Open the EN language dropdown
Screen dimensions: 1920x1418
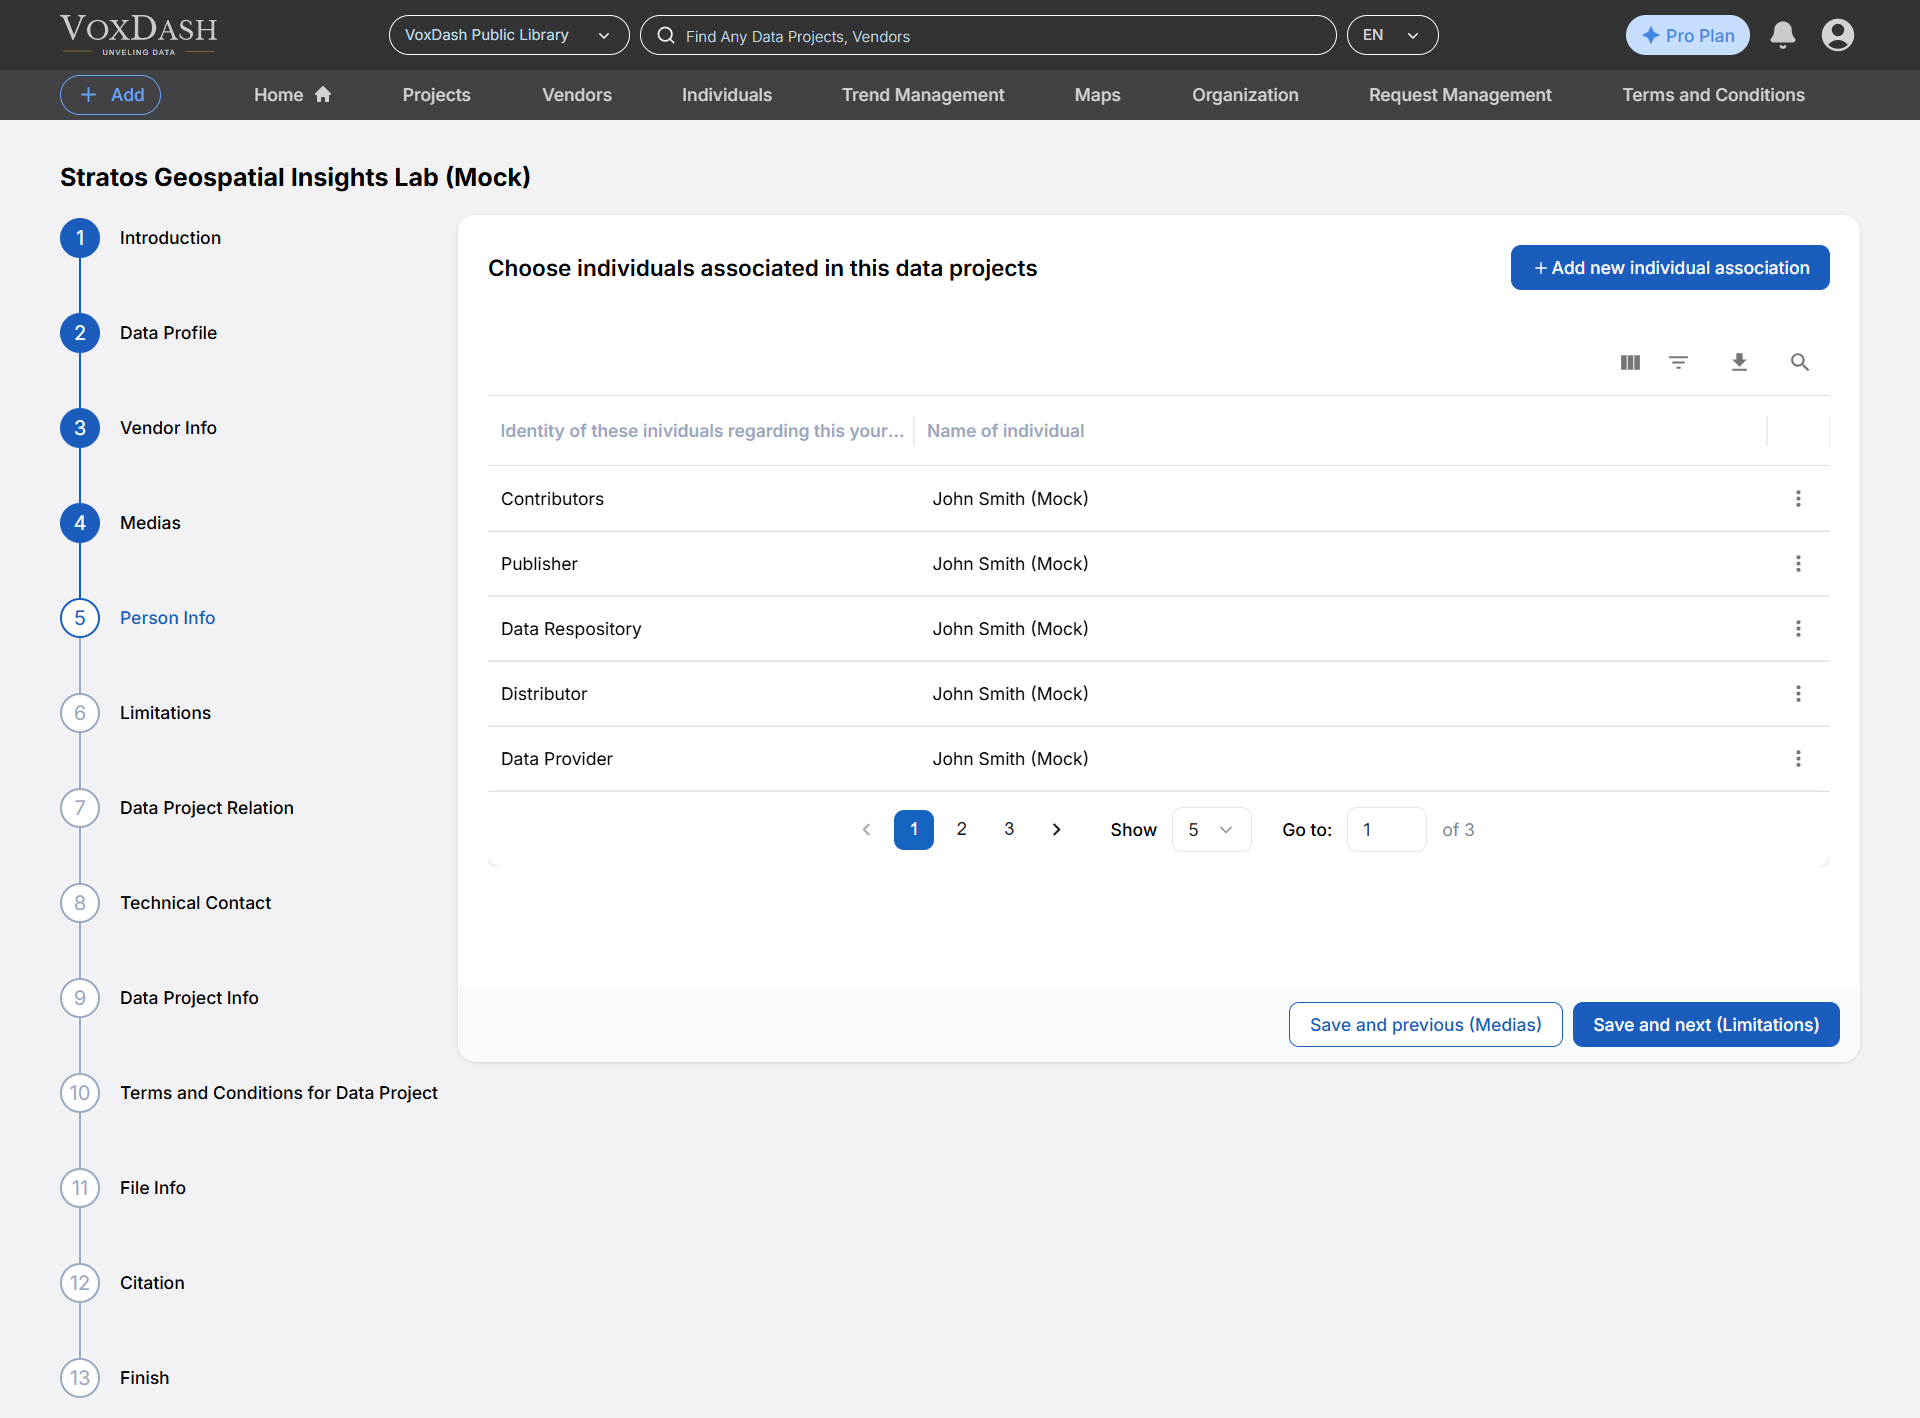pos(1392,35)
